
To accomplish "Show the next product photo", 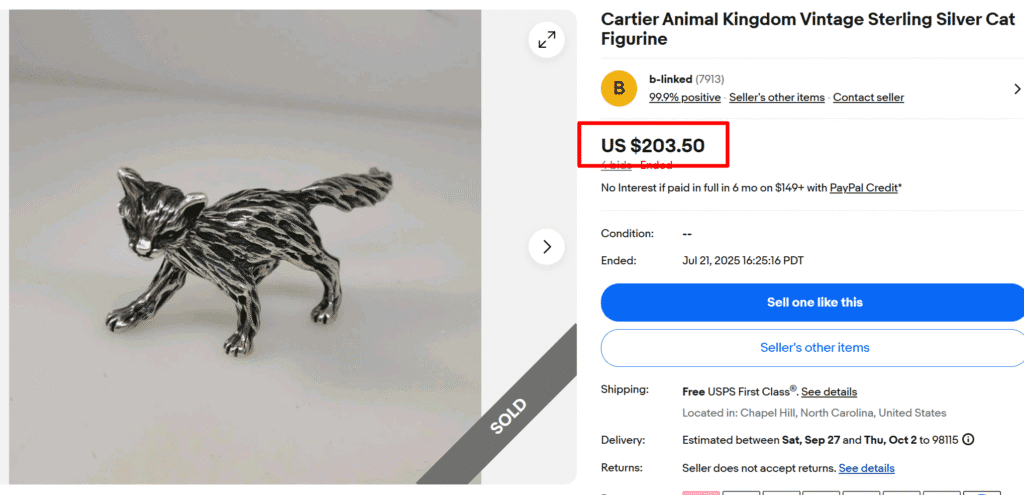I will click(x=547, y=246).
